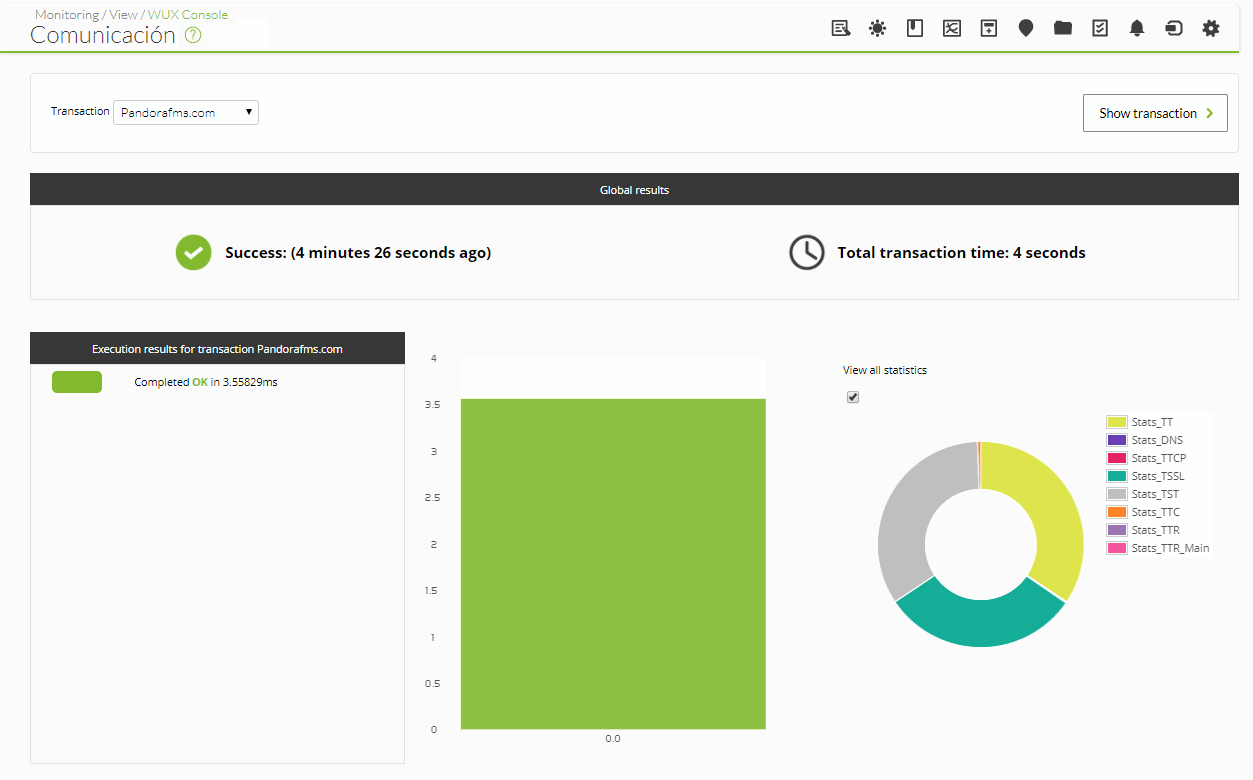Click the 'Global results' header bar
The height and width of the screenshot is (780, 1253).
click(634, 189)
